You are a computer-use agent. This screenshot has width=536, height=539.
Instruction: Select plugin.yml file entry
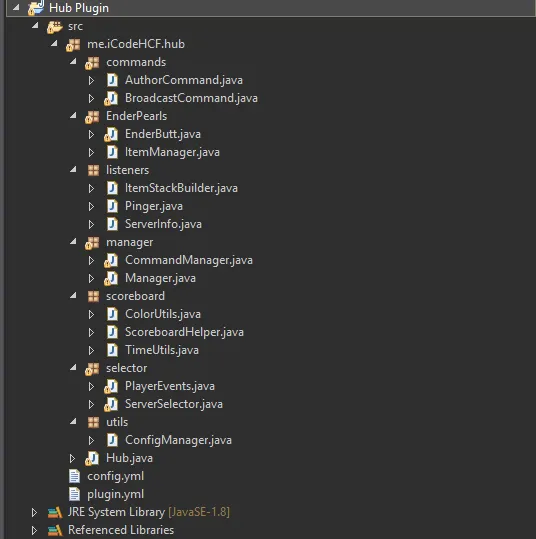(x=116, y=494)
